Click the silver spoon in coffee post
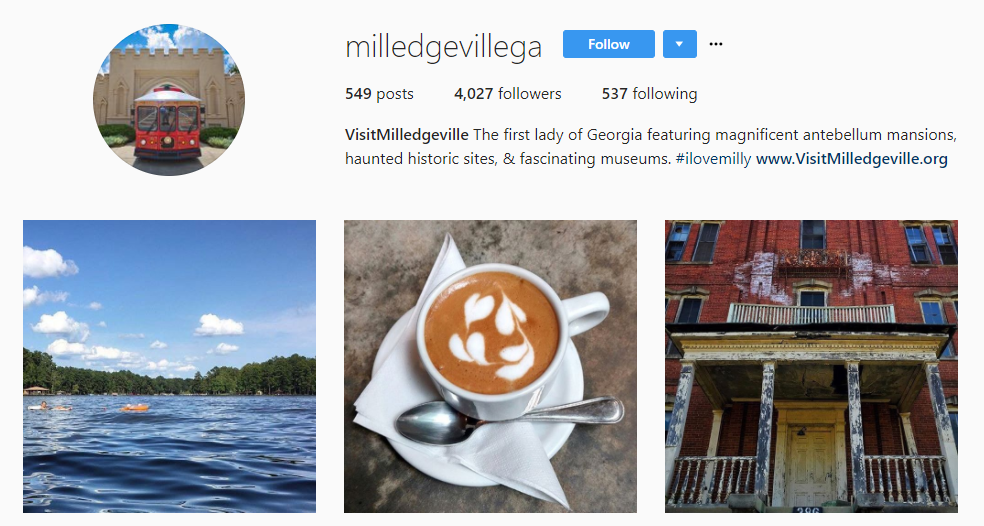 [510, 419]
